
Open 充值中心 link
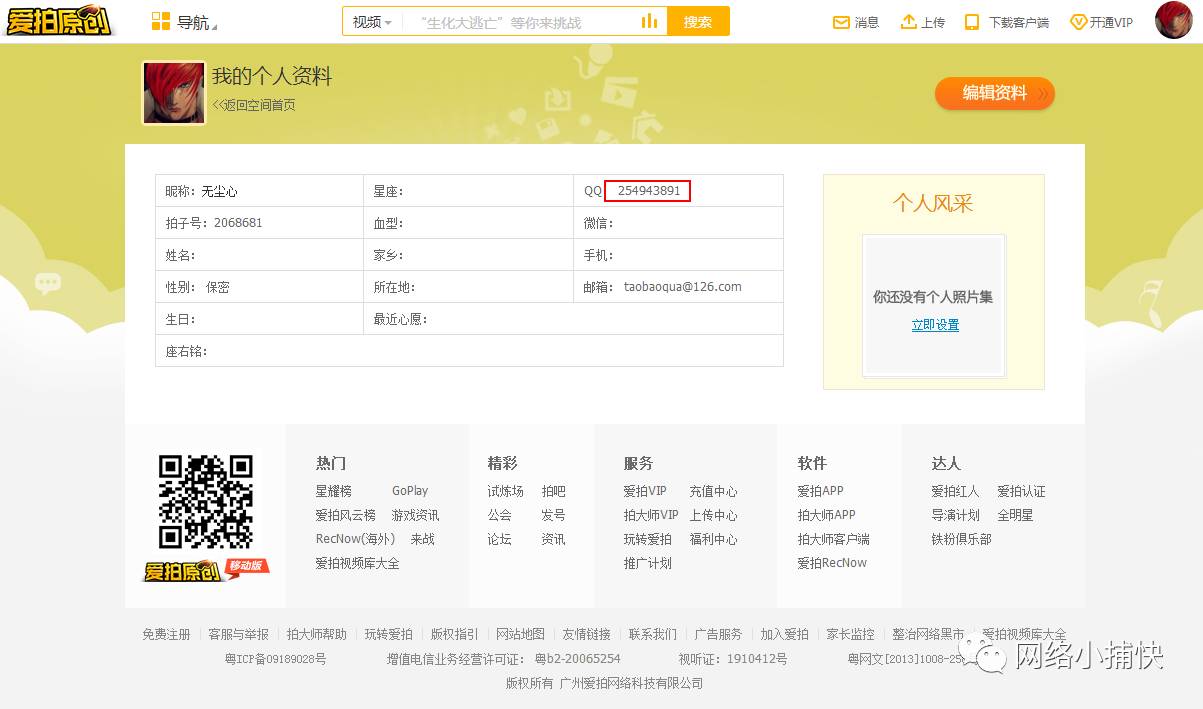tap(713, 491)
